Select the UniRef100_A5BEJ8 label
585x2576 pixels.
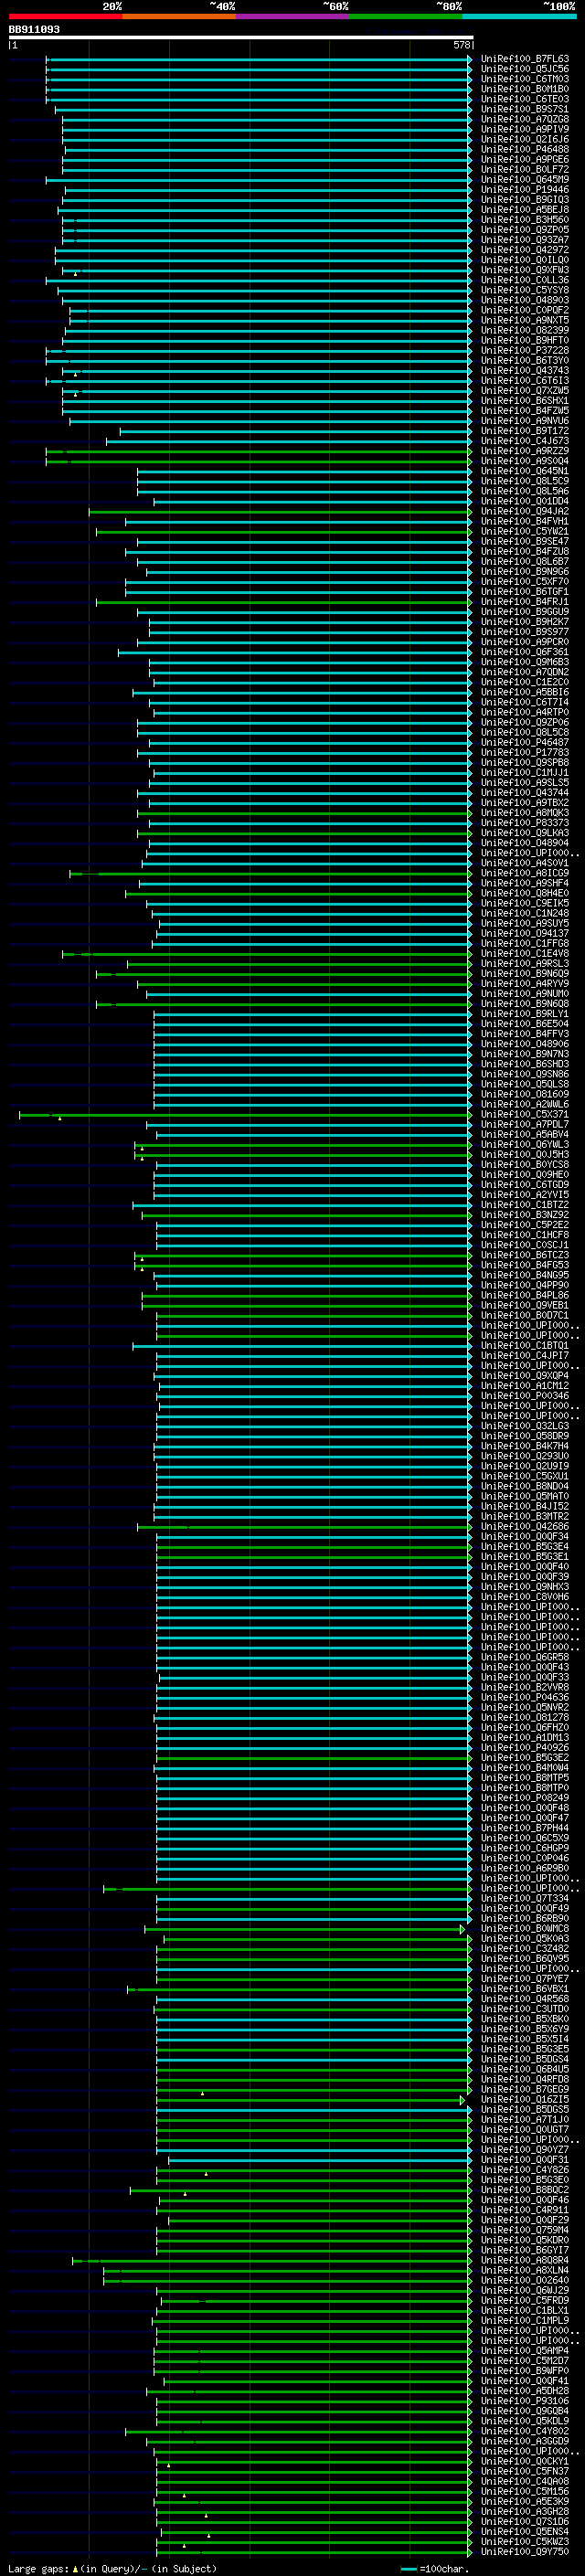[x=525, y=210]
